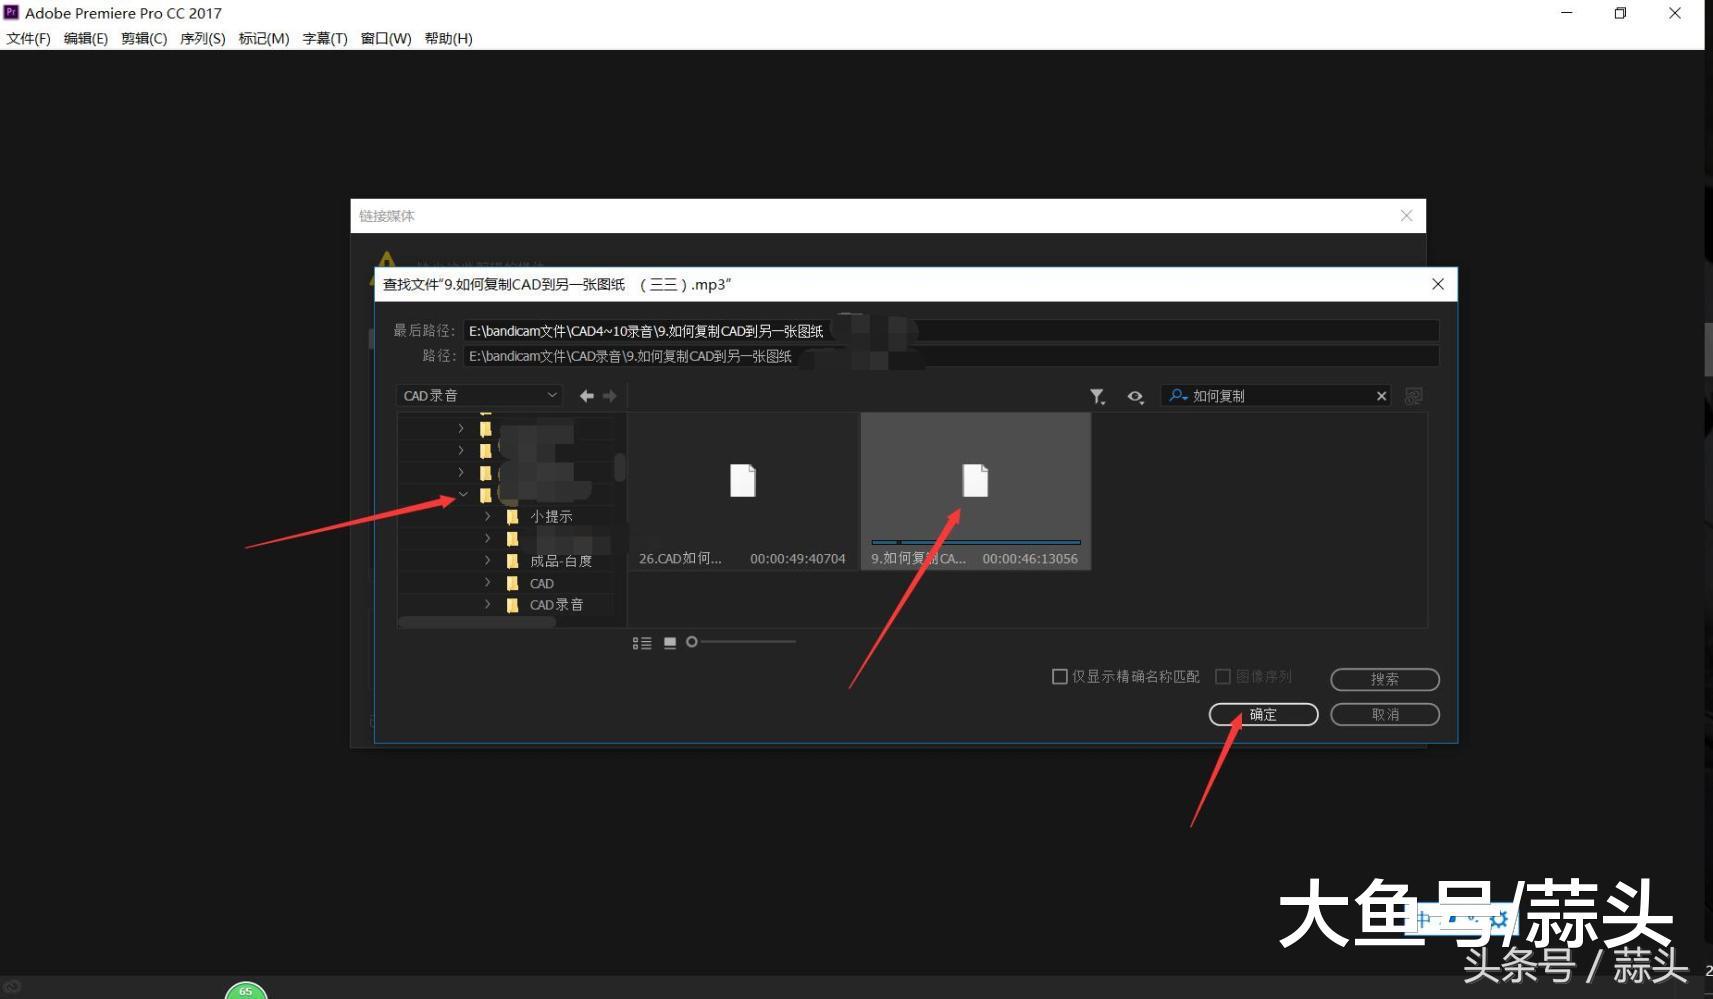The image size is (1713, 999).
Task: Click the folder icon beside CAD
Action: [512, 583]
